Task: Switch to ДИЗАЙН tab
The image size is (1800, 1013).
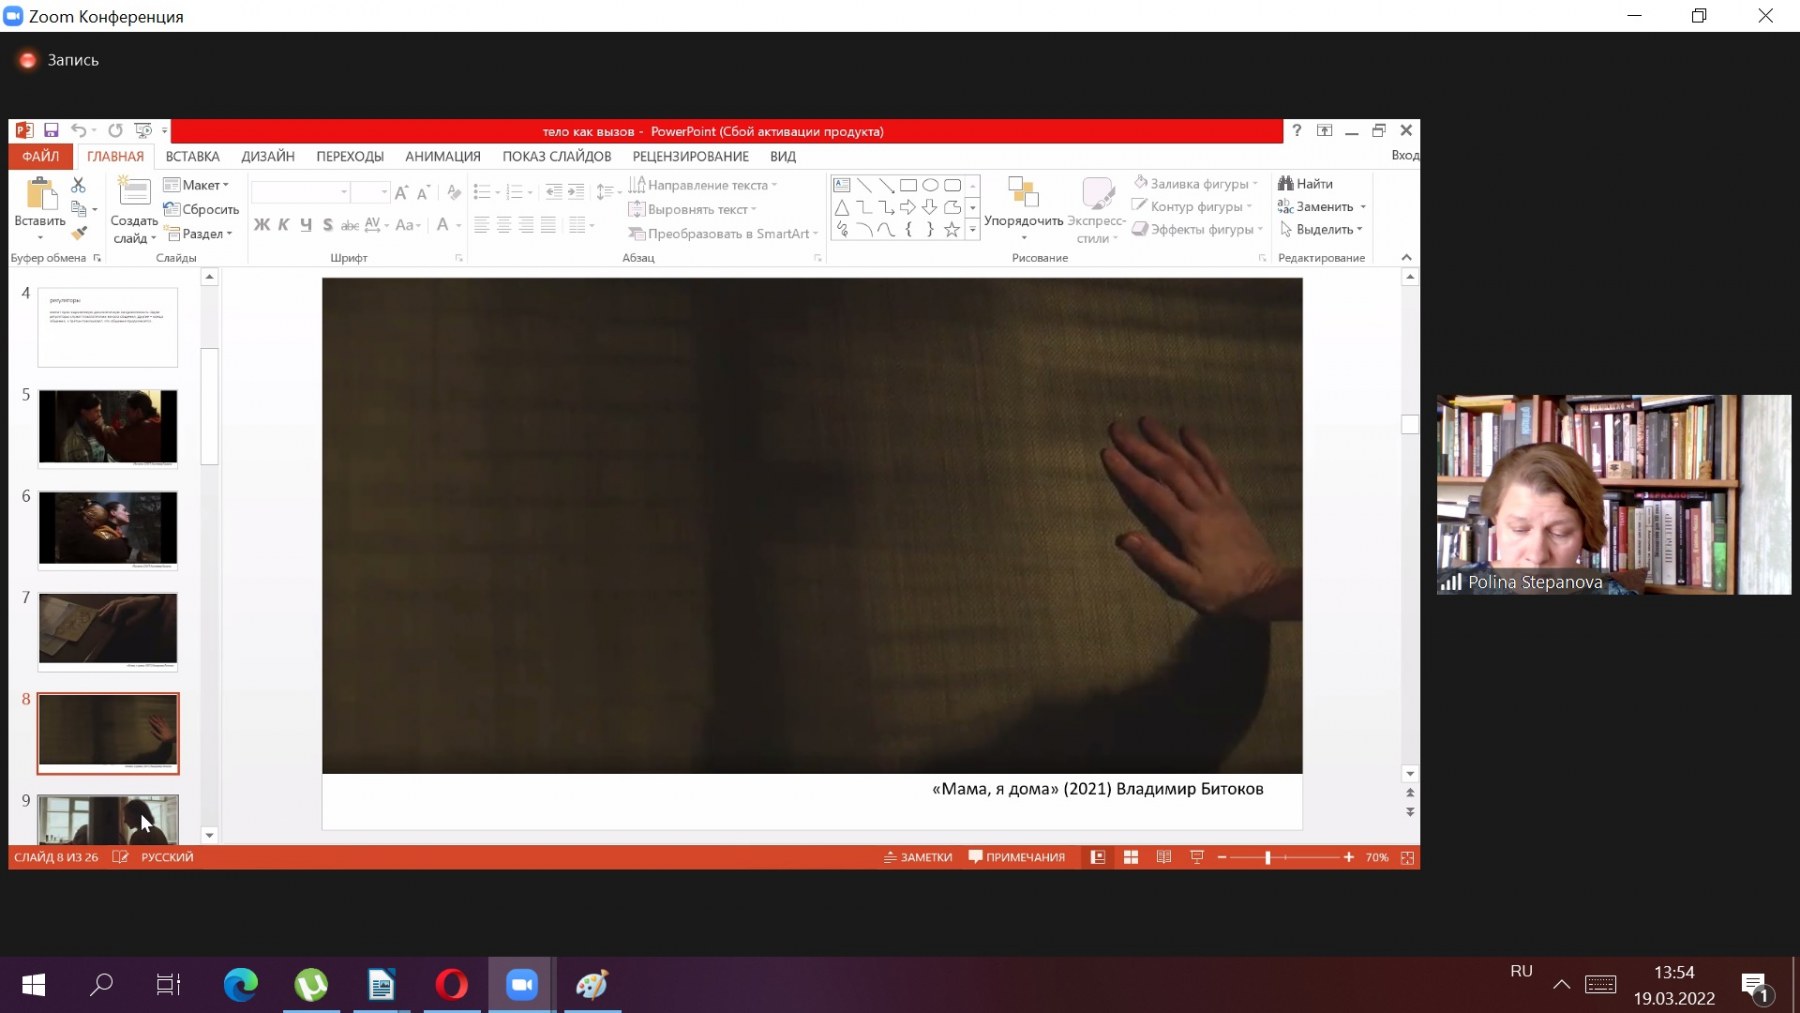Action: (x=268, y=156)
